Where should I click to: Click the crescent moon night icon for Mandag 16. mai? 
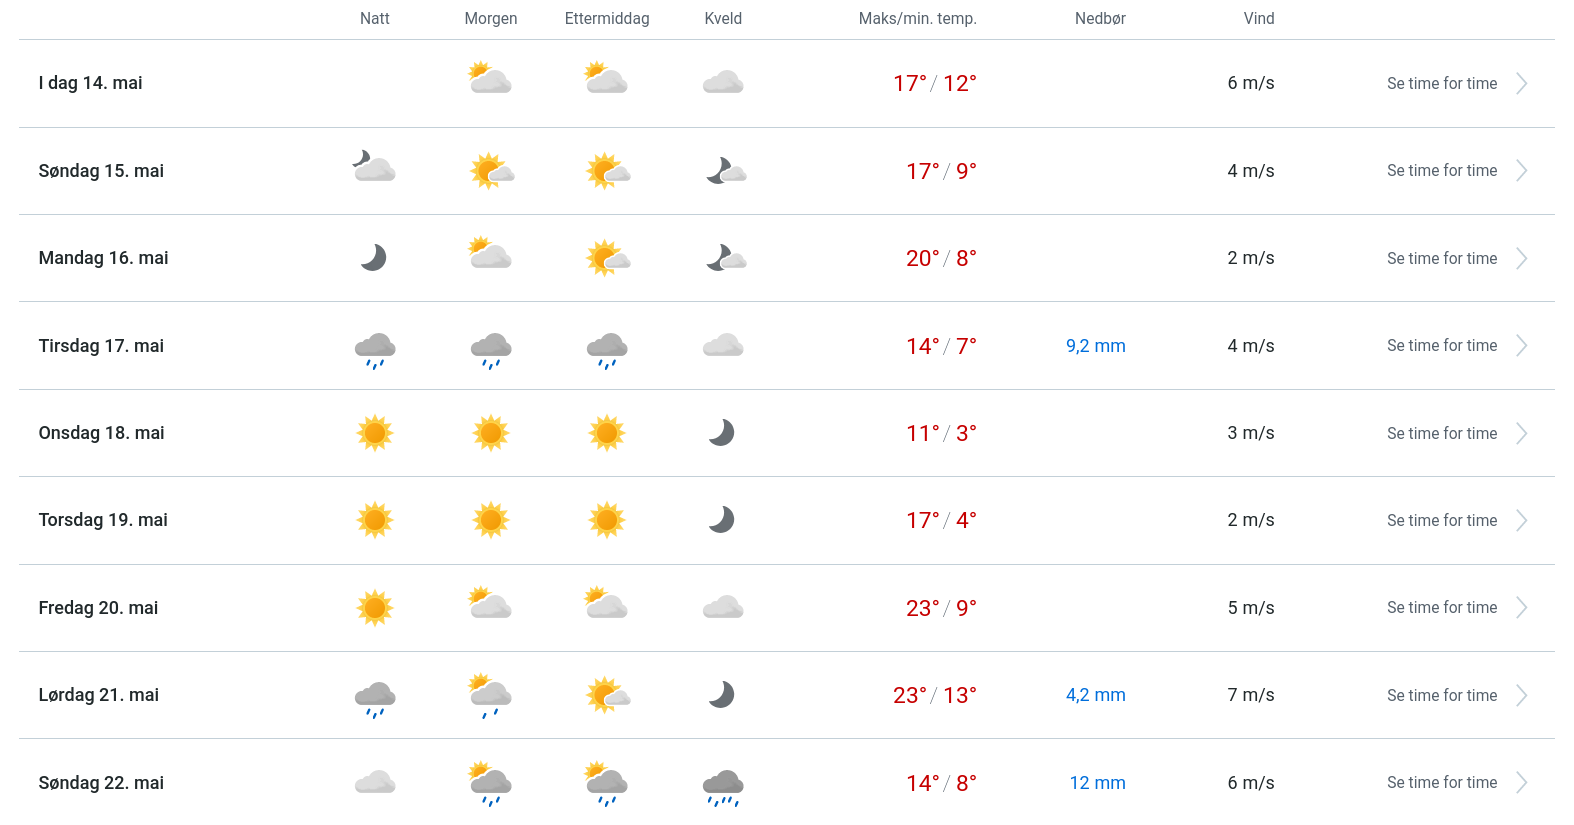373,258
